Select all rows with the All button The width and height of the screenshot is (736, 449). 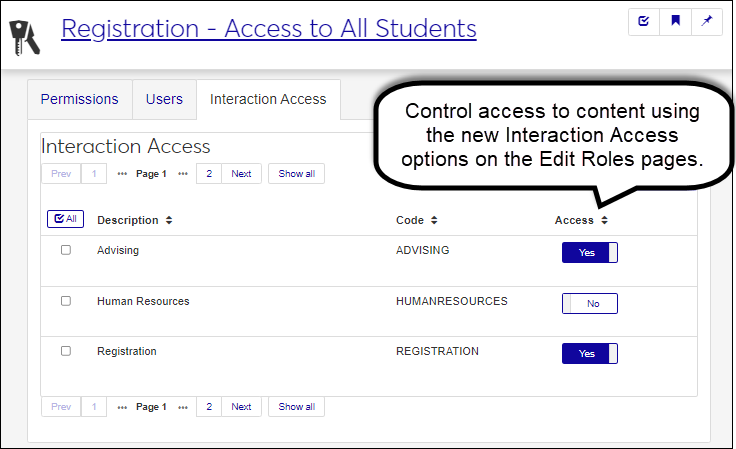pos(66,219)
